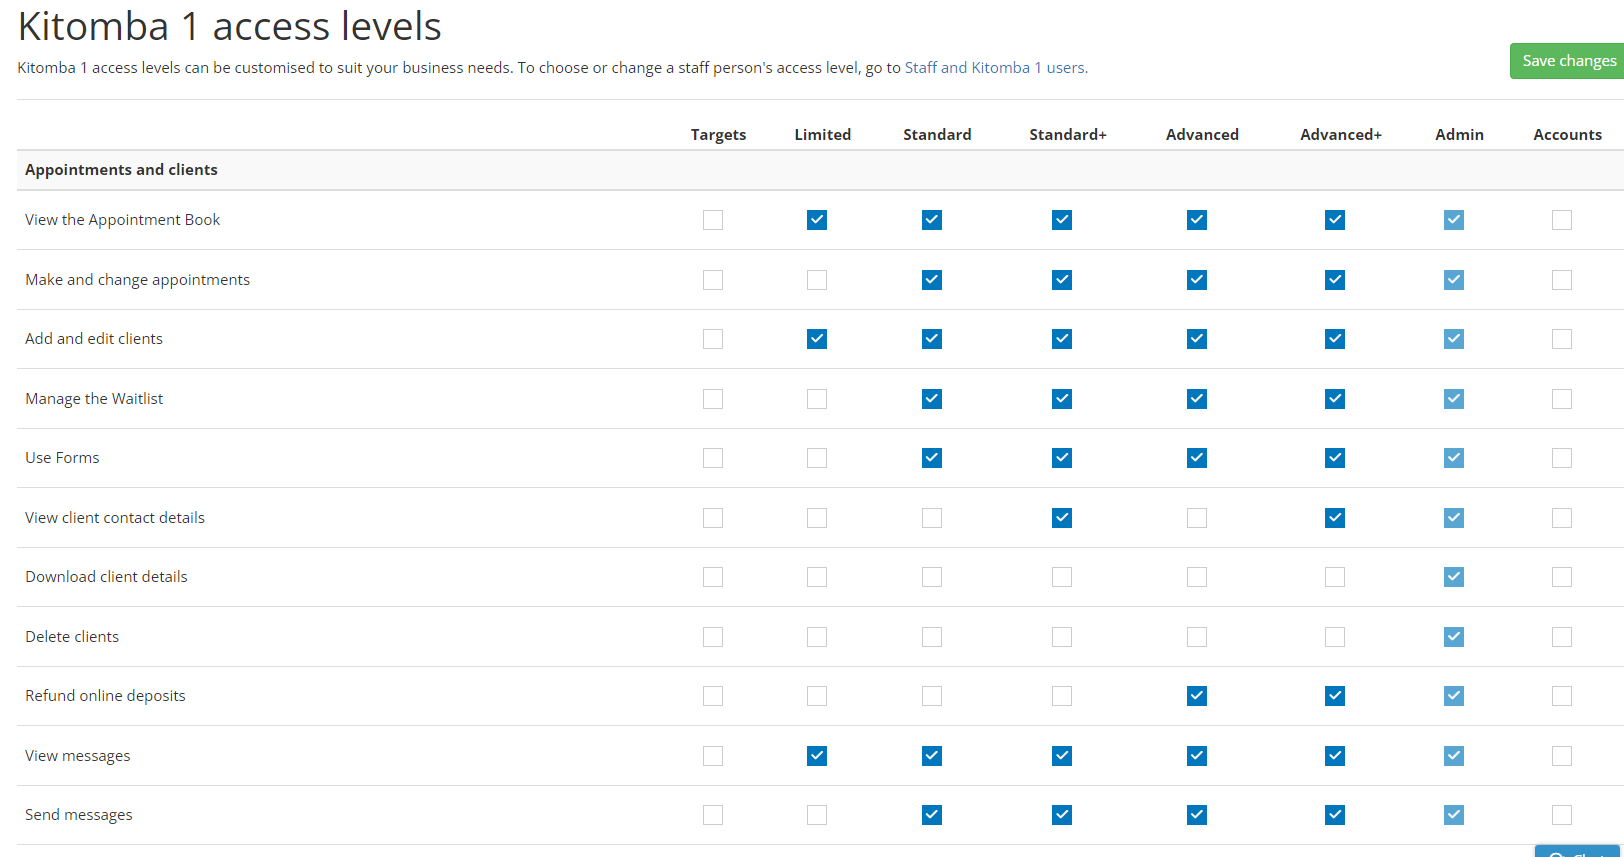Enable Limited for Use Forms
The width and height of the screenshot is (1624, 857).
pos(817,458)
